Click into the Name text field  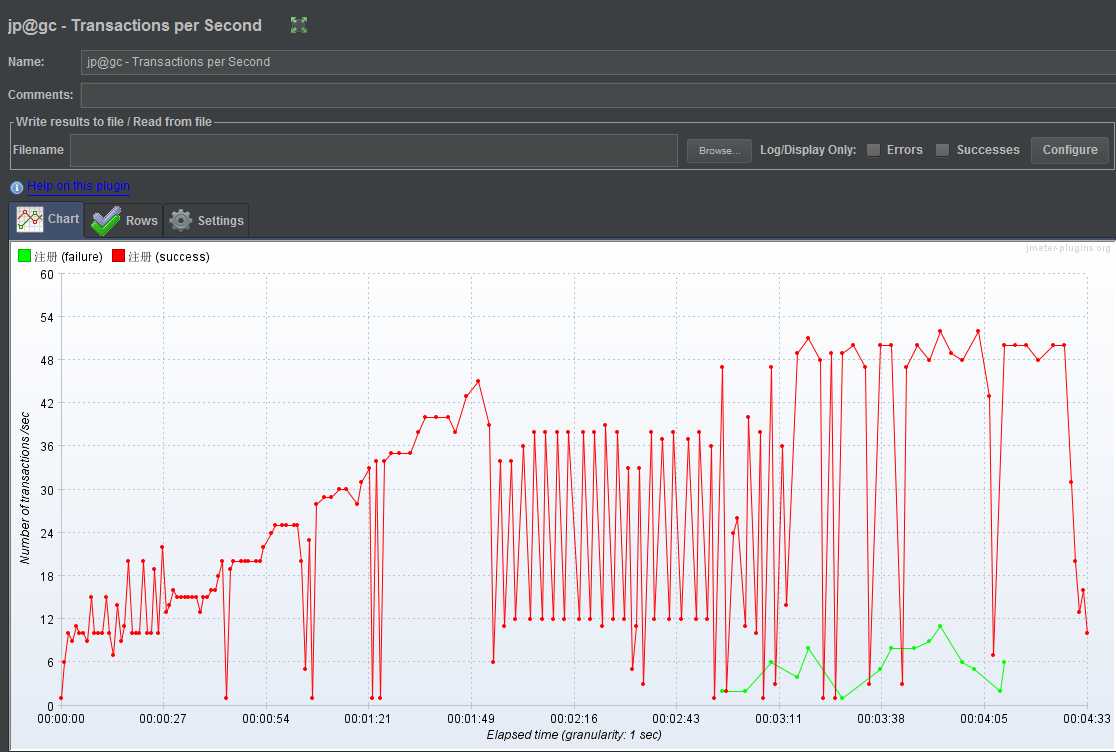(598, 62)
